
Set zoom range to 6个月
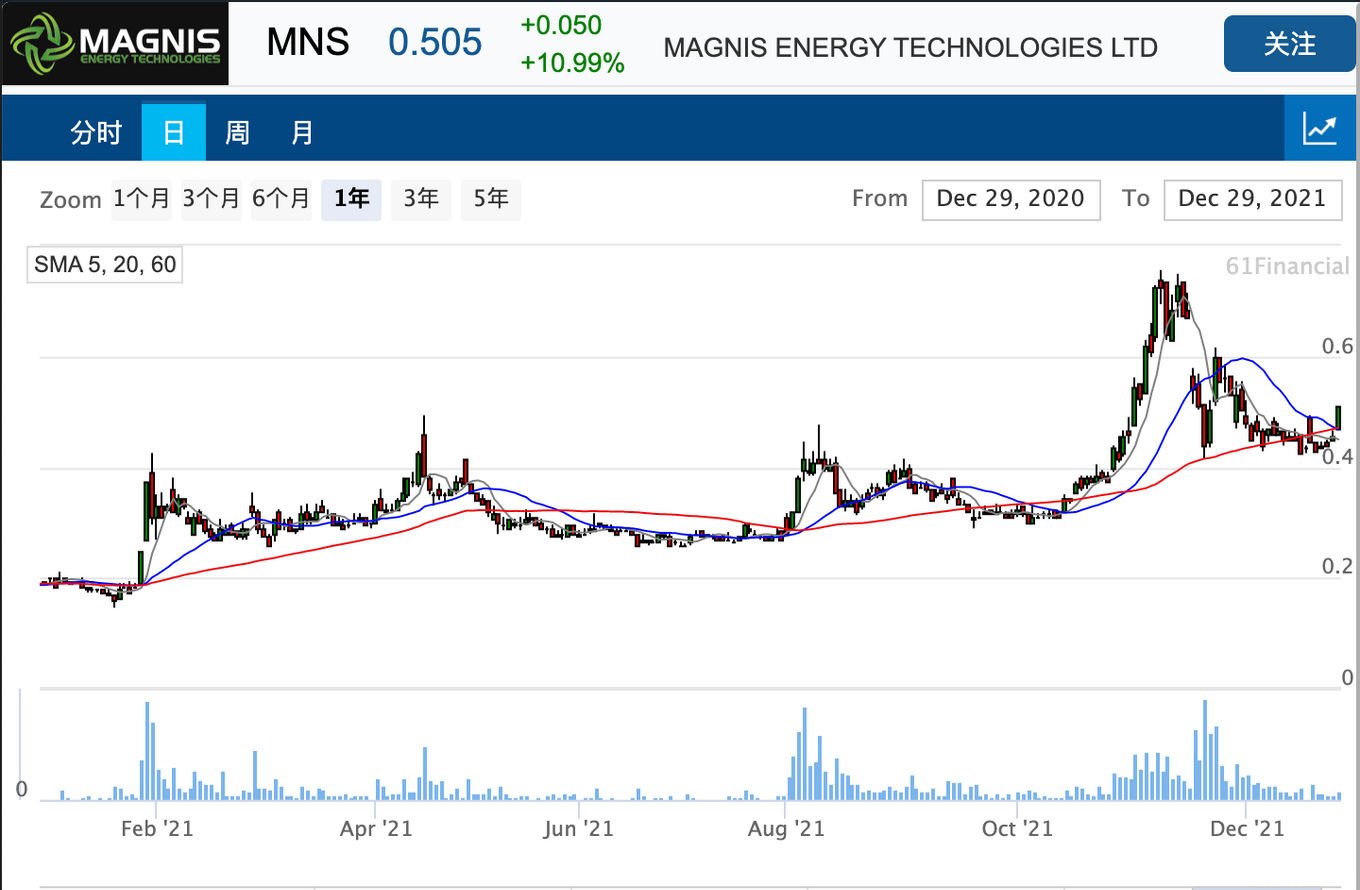[x=280, y=199]
